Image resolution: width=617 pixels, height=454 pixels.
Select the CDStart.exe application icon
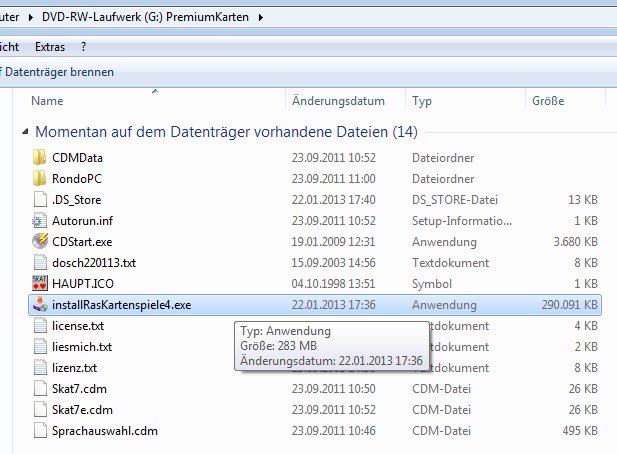pyautogui.click(x=40, y=241)
